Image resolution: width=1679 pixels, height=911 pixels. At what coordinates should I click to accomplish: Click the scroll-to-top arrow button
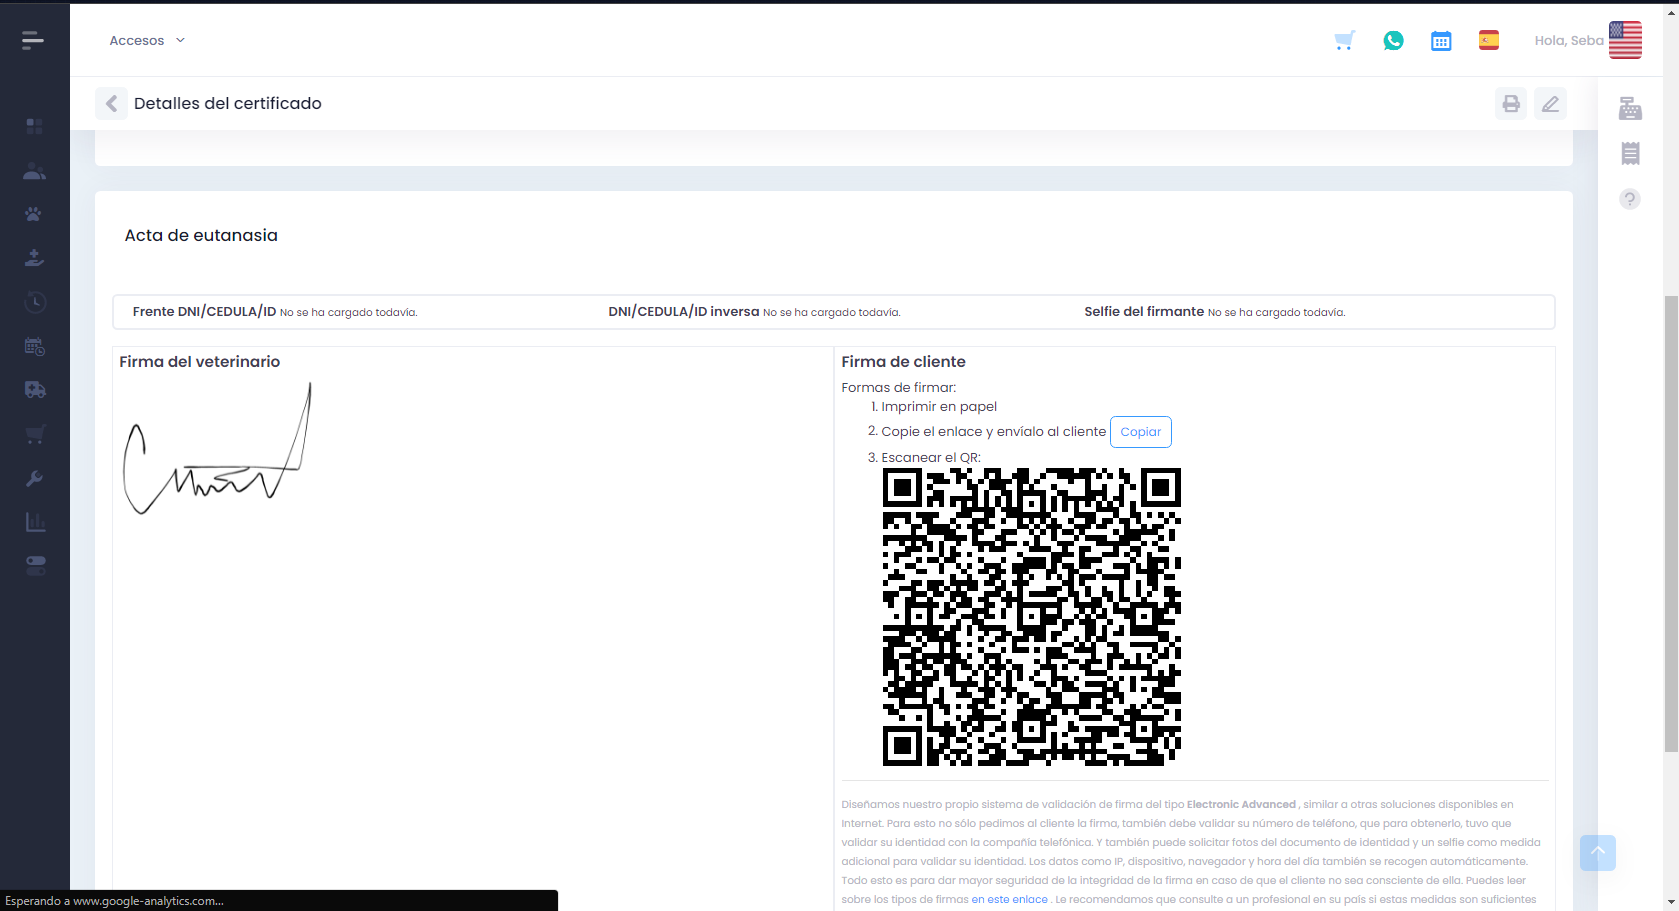click(x=1598, y=853)
